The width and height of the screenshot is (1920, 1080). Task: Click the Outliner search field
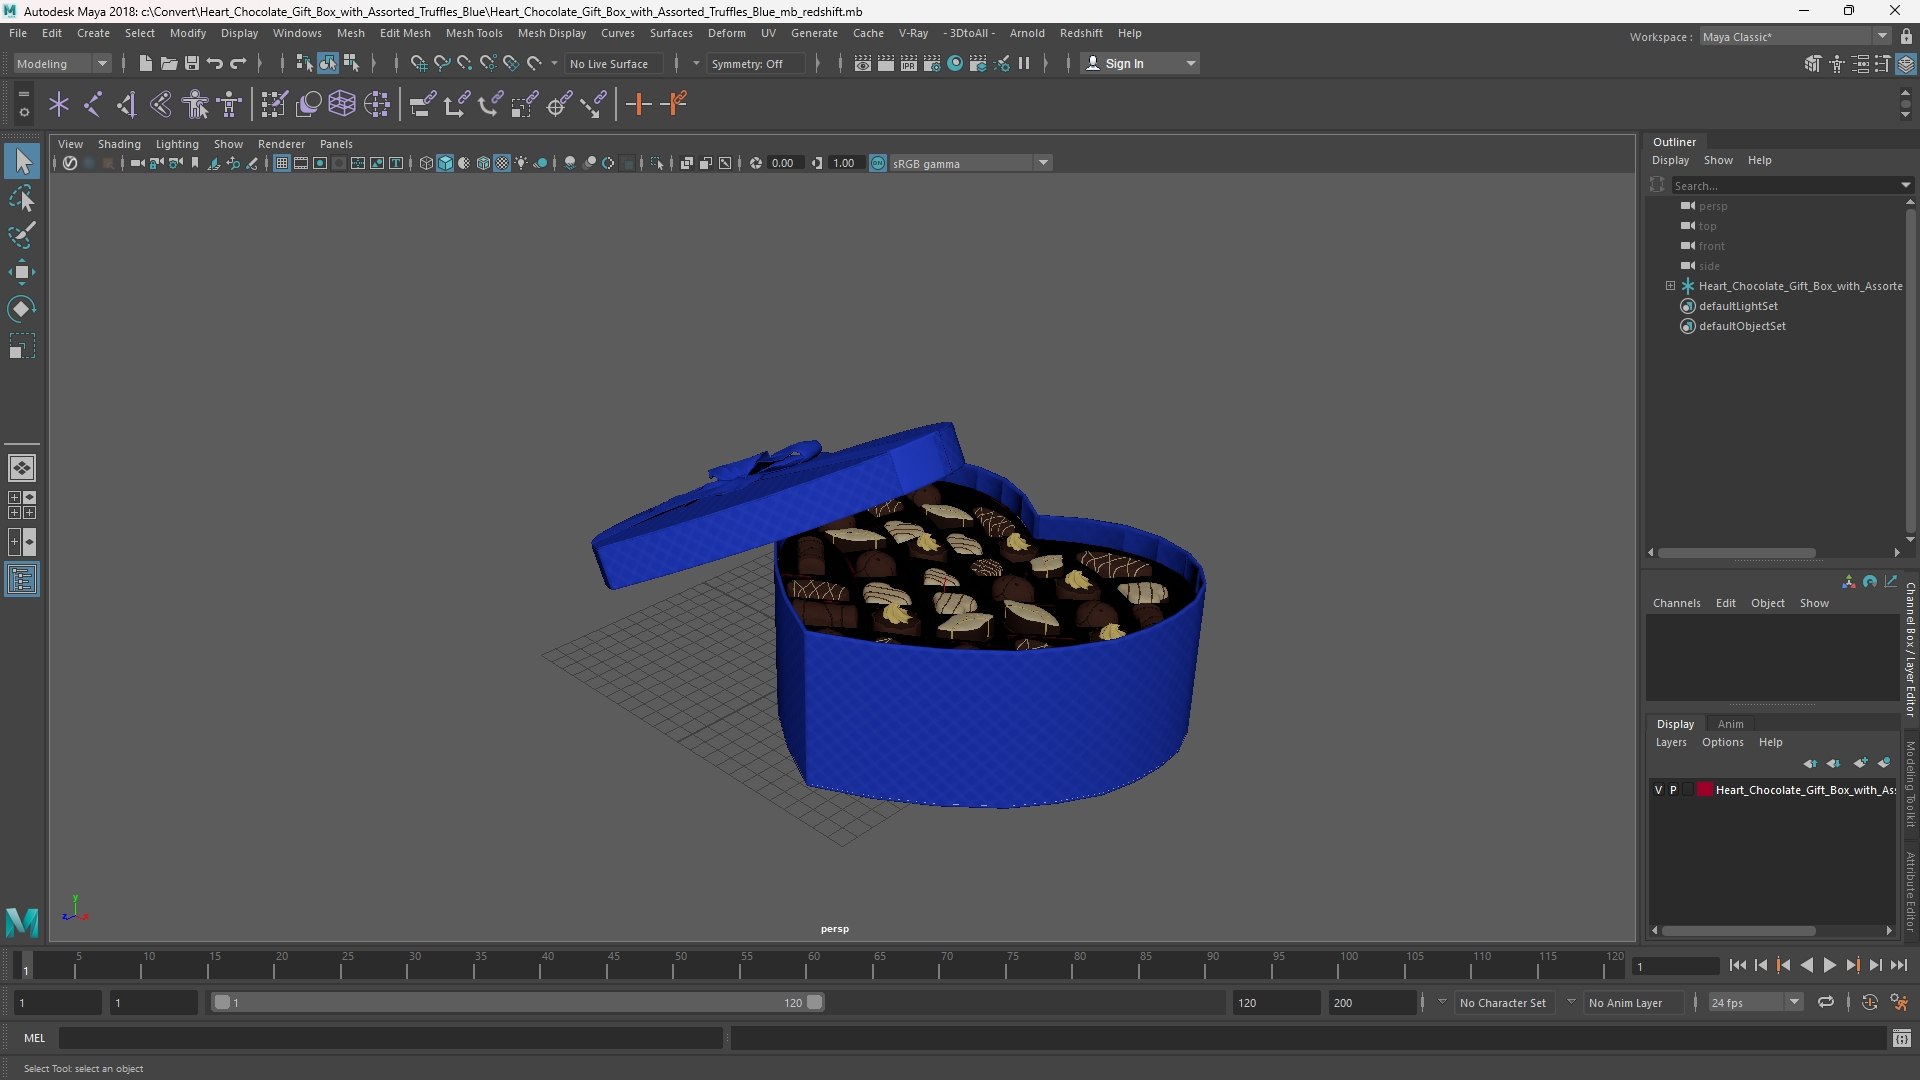point(1785,185)
